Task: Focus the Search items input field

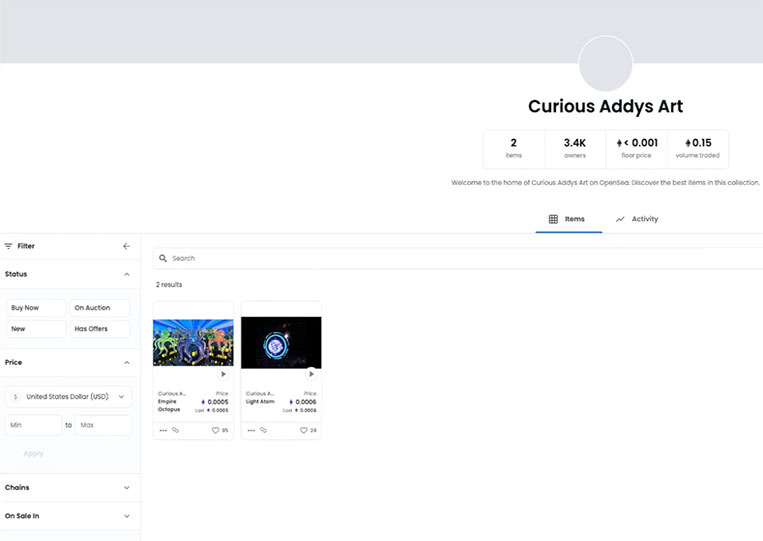Action: (457, 258)
